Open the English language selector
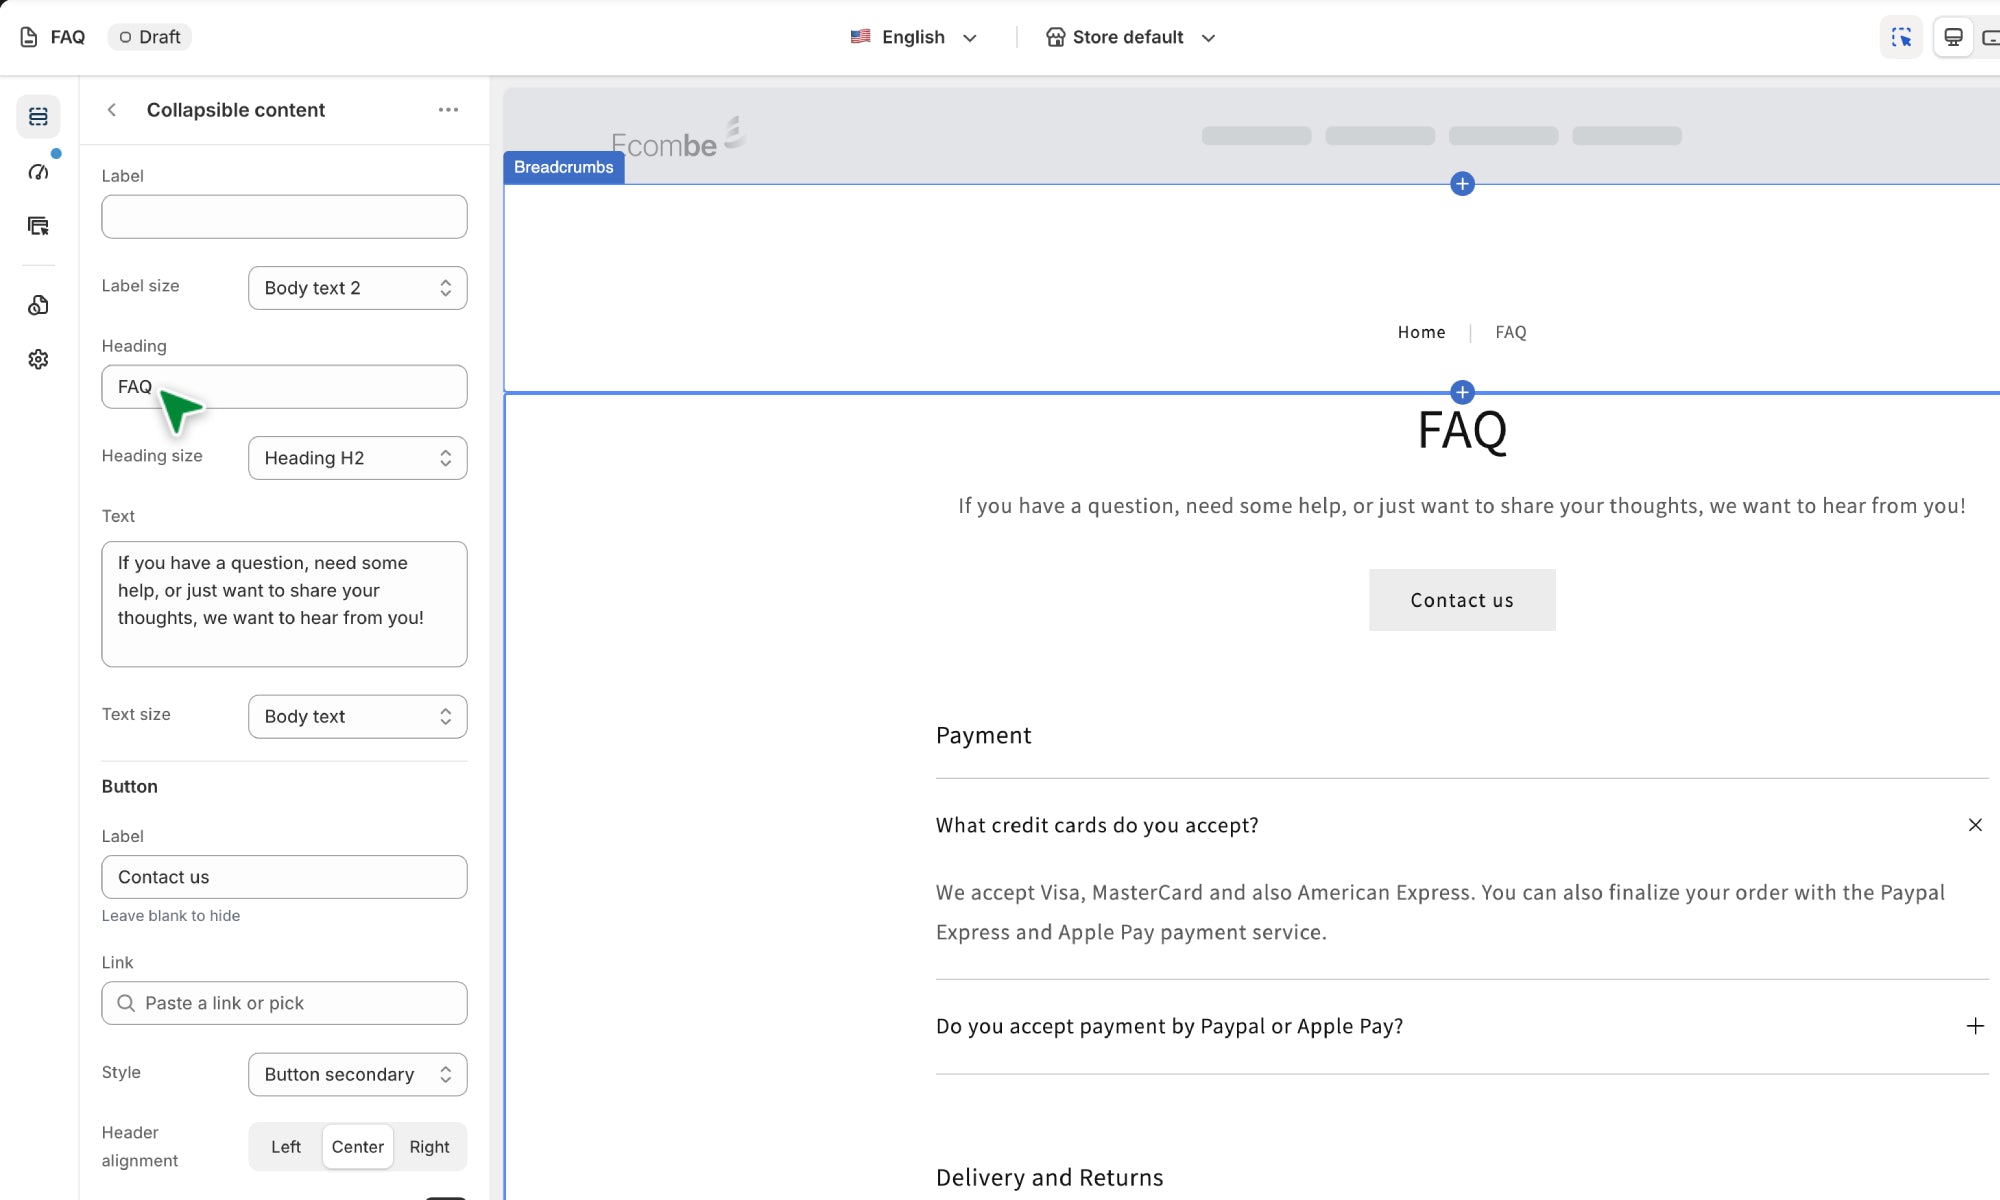 coord(913,38)
